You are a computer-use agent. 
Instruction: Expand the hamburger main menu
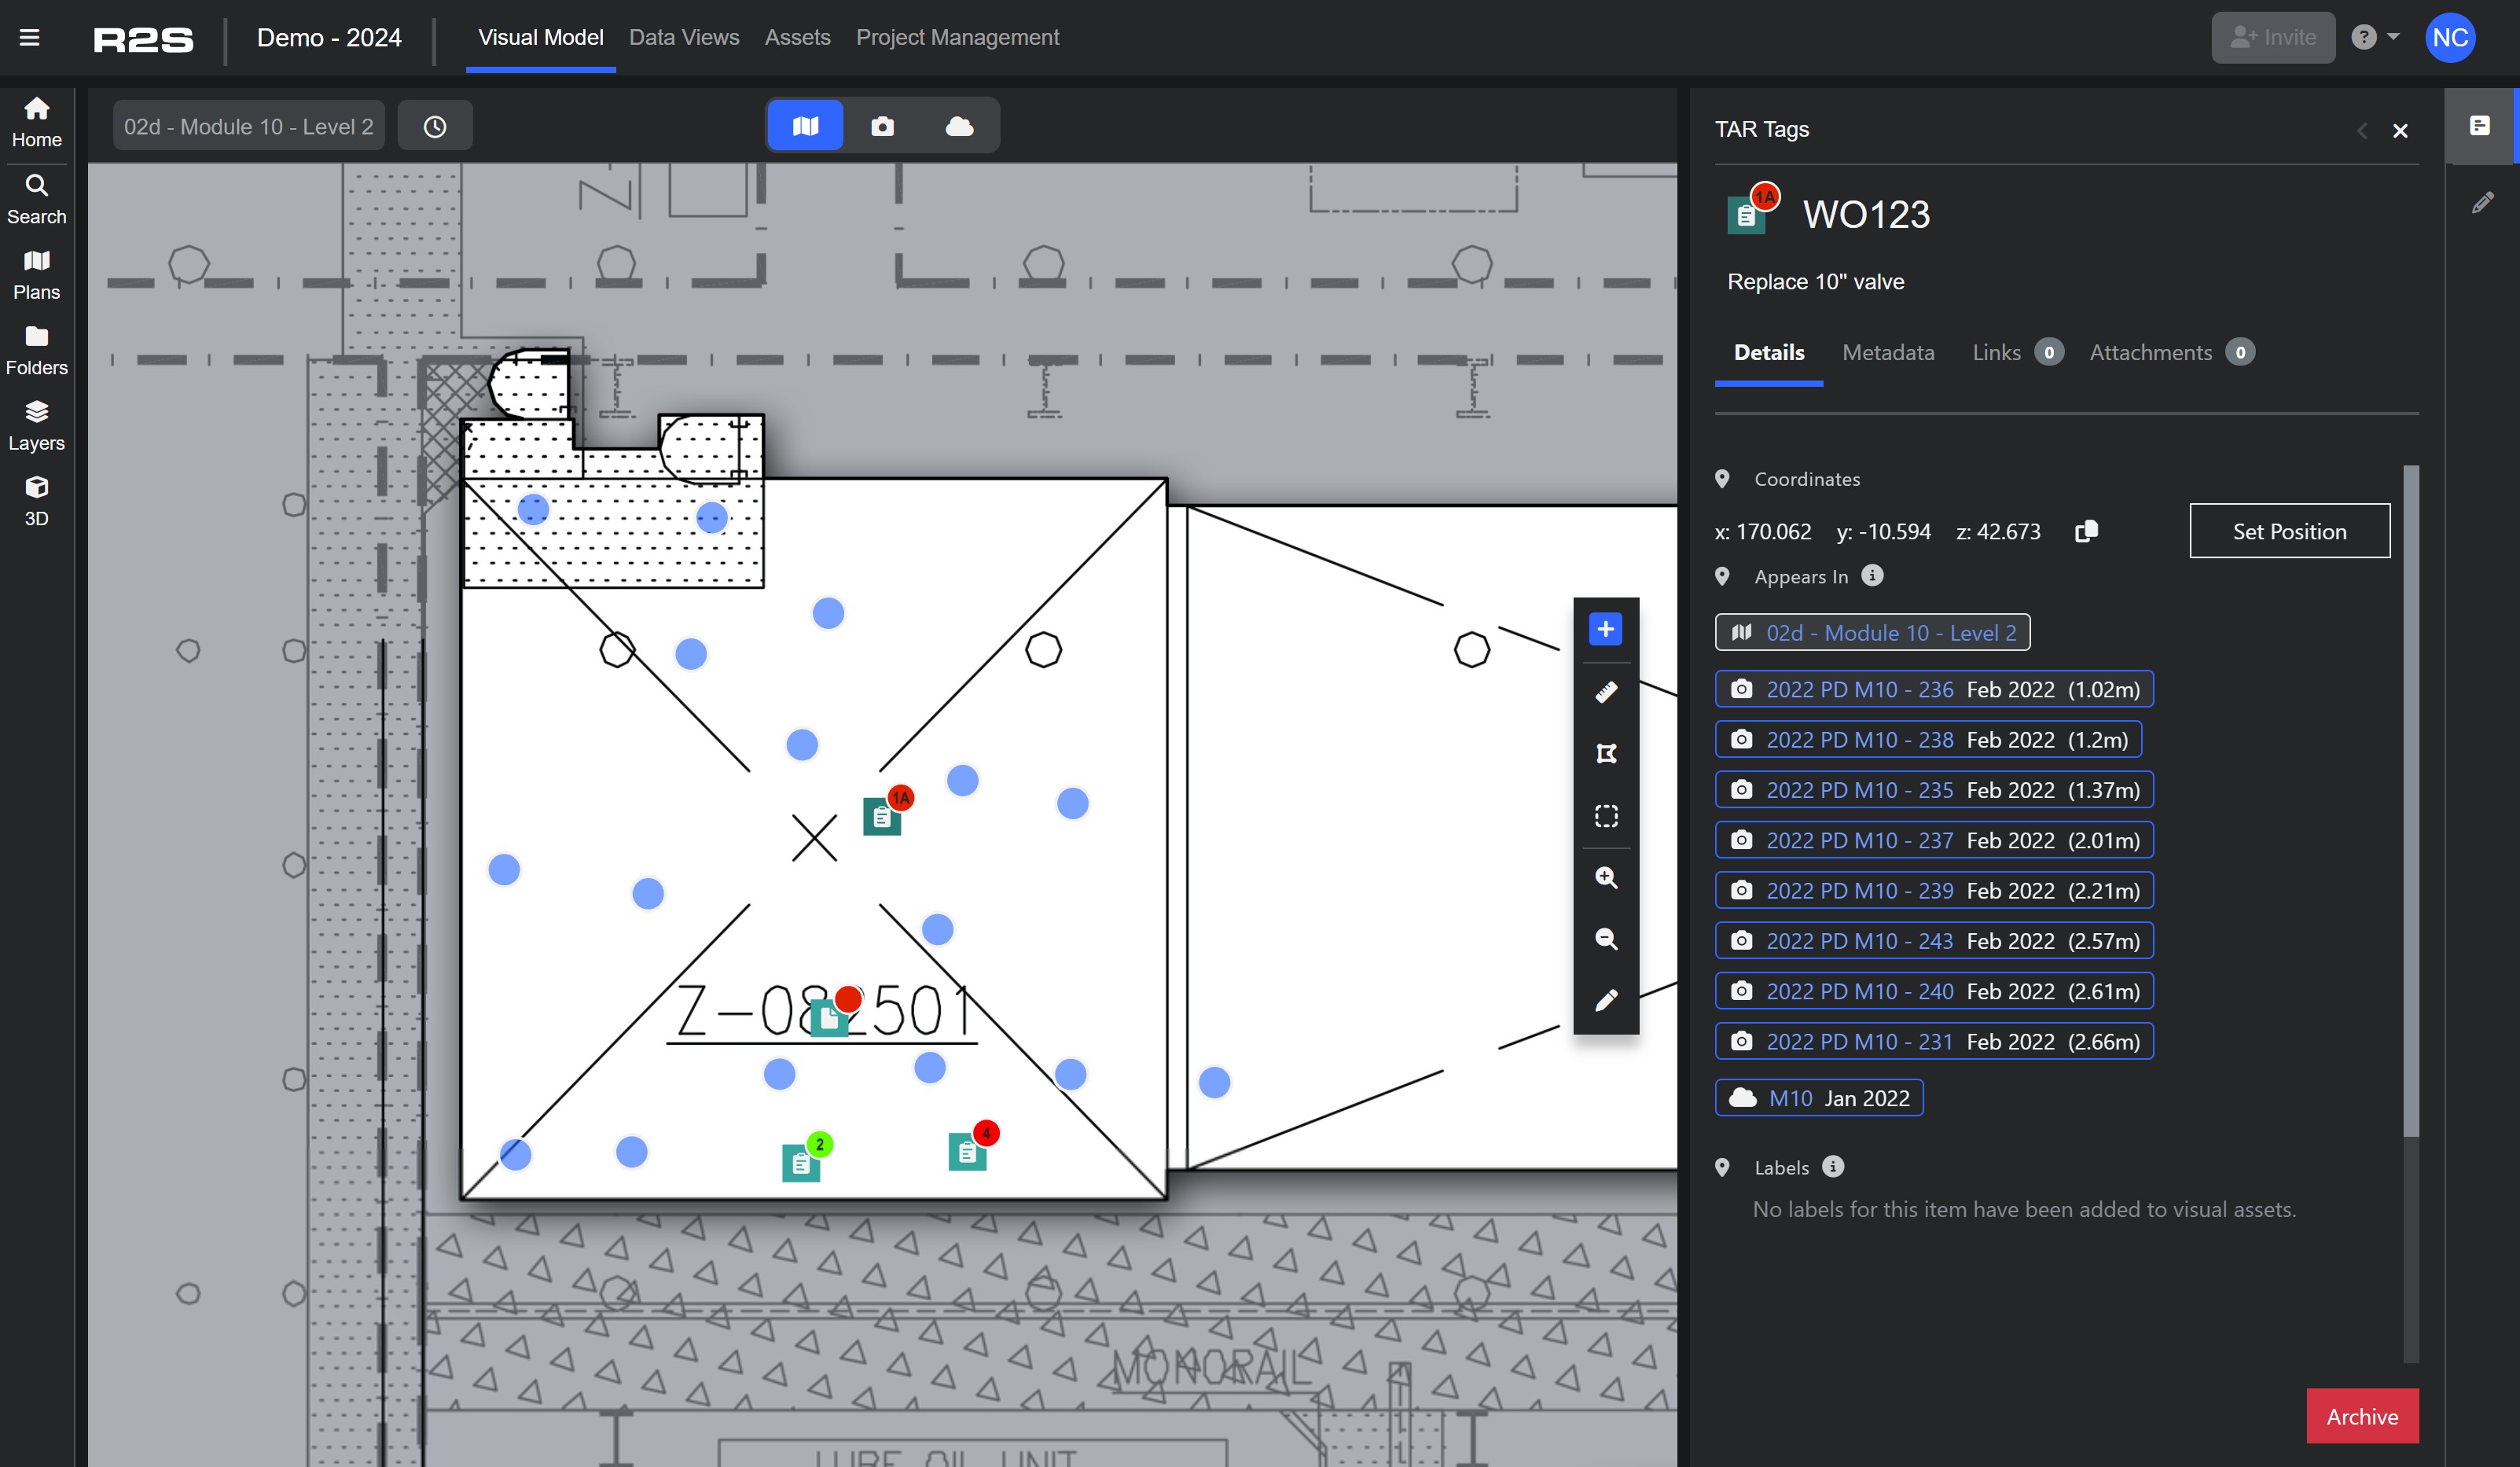(30, 38)
